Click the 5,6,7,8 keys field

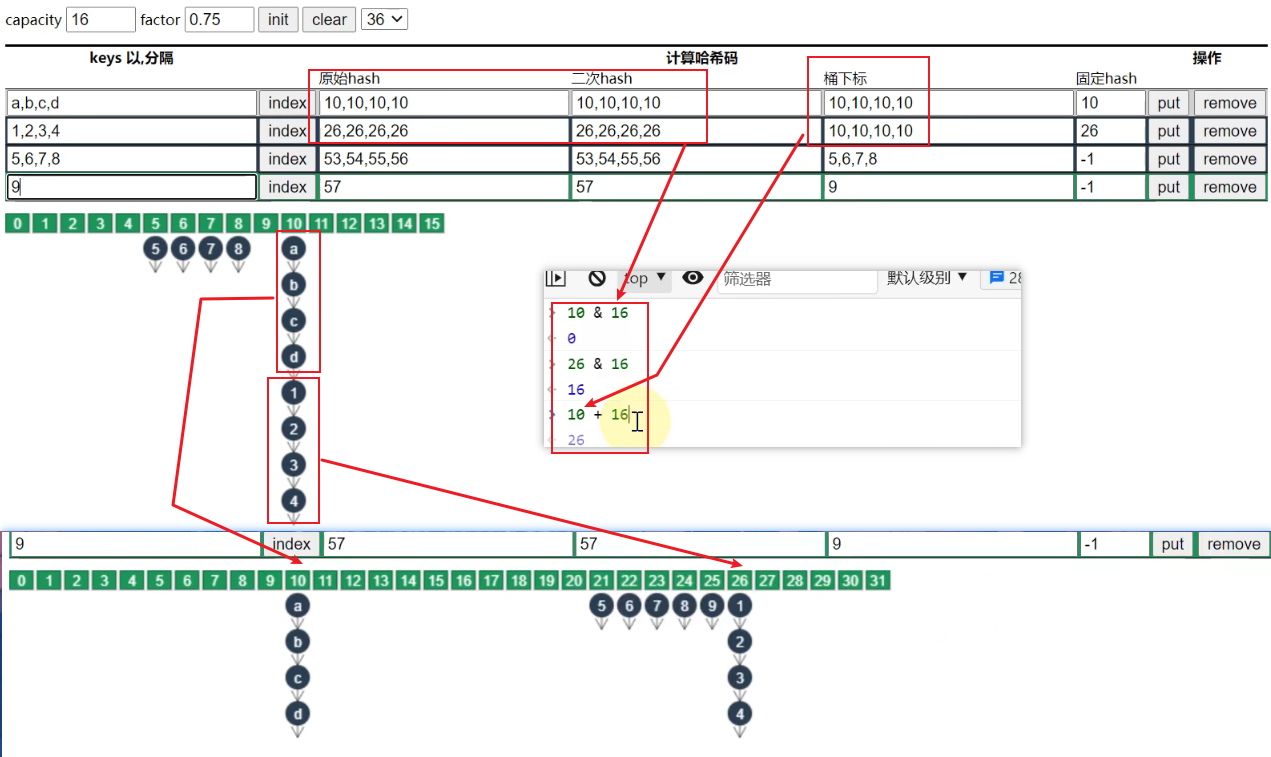click(132, 159)
